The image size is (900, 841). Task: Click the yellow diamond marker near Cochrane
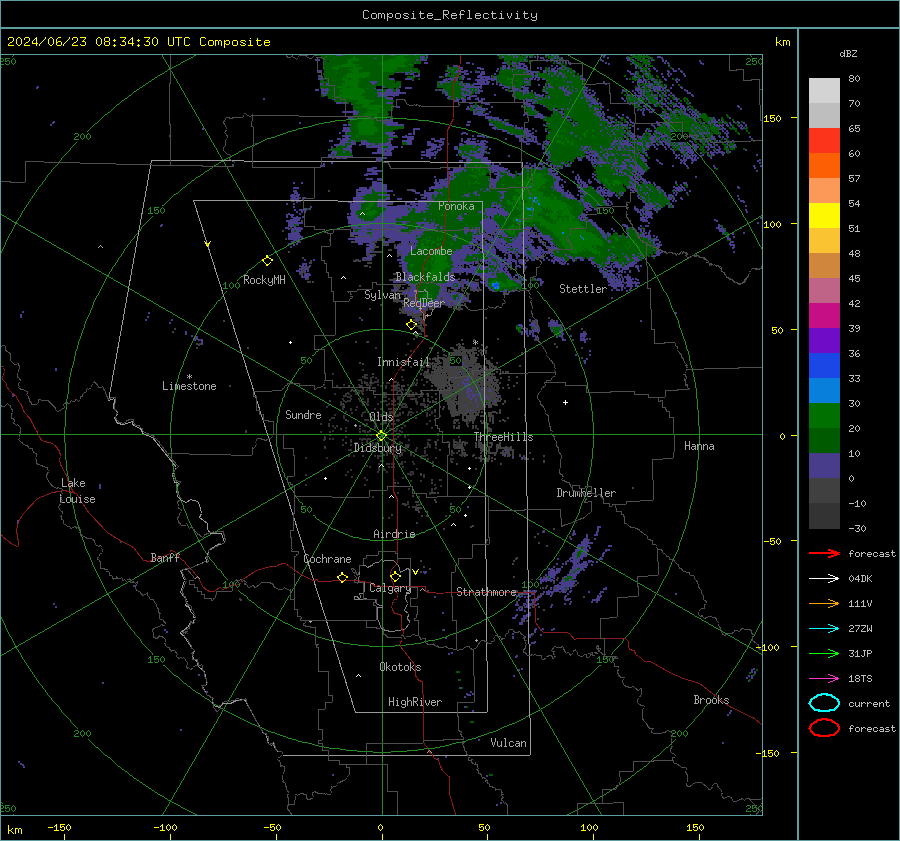tap(343, 577)
